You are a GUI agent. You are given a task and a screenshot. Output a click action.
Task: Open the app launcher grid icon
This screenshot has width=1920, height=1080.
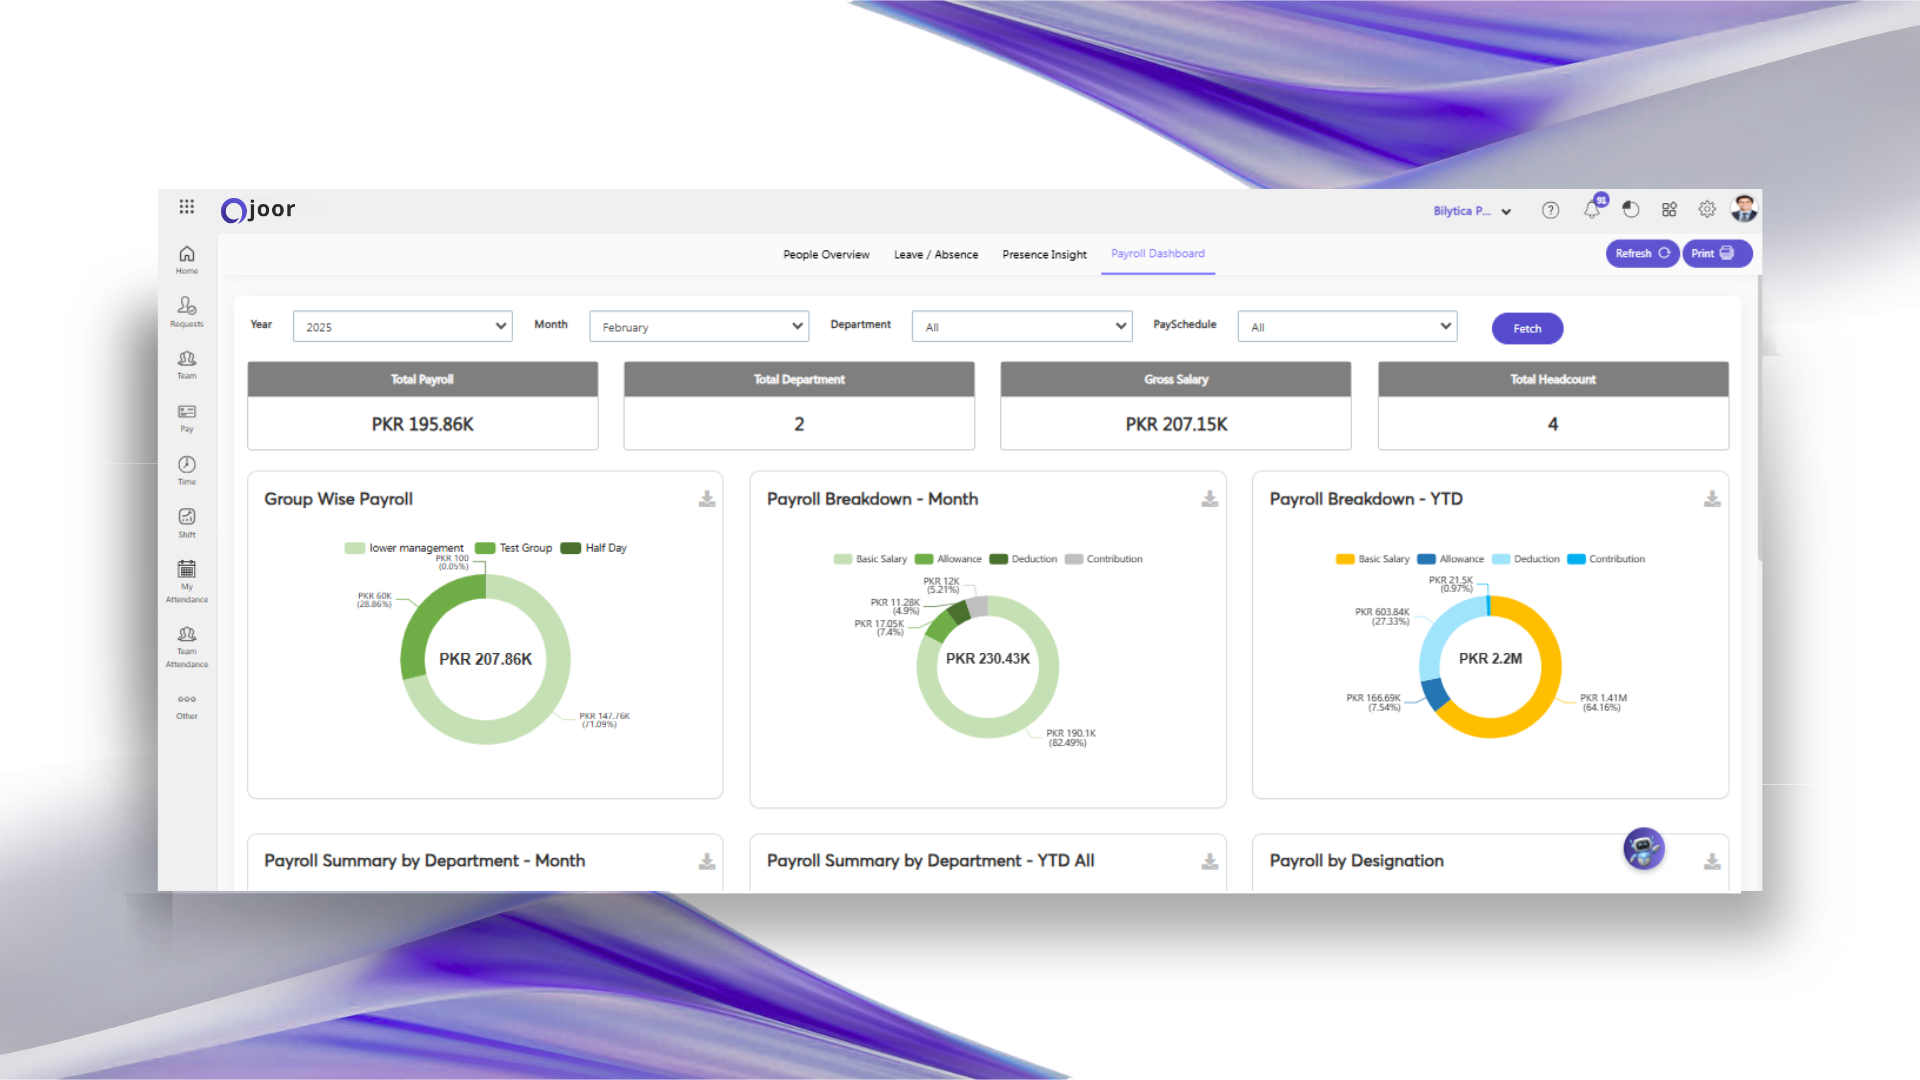(x=187, y=207)
